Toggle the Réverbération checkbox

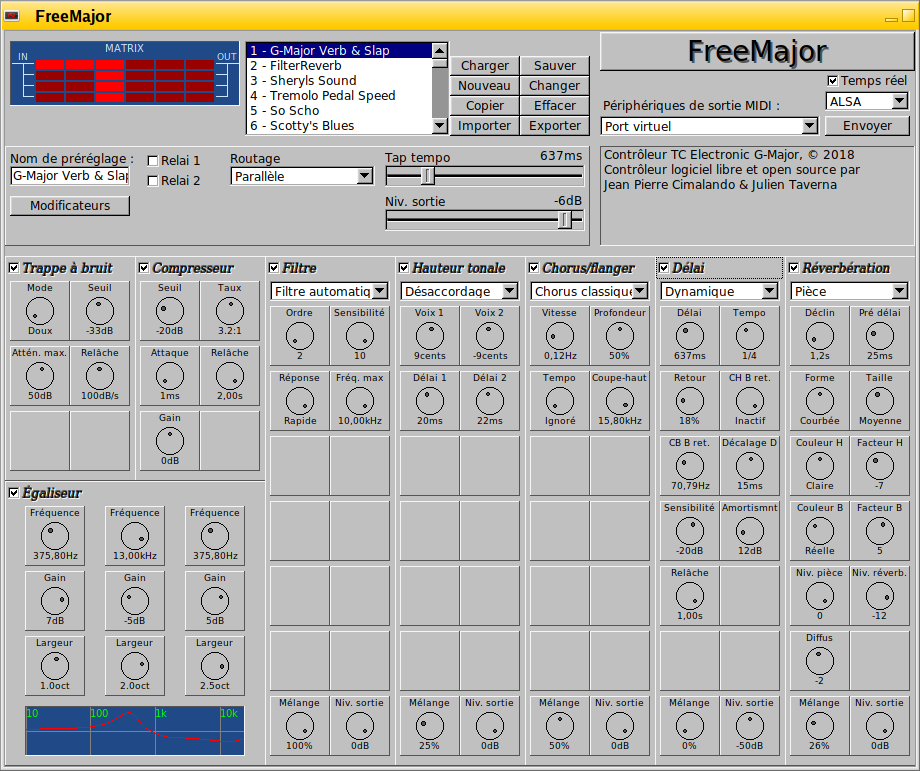(794, 268)
